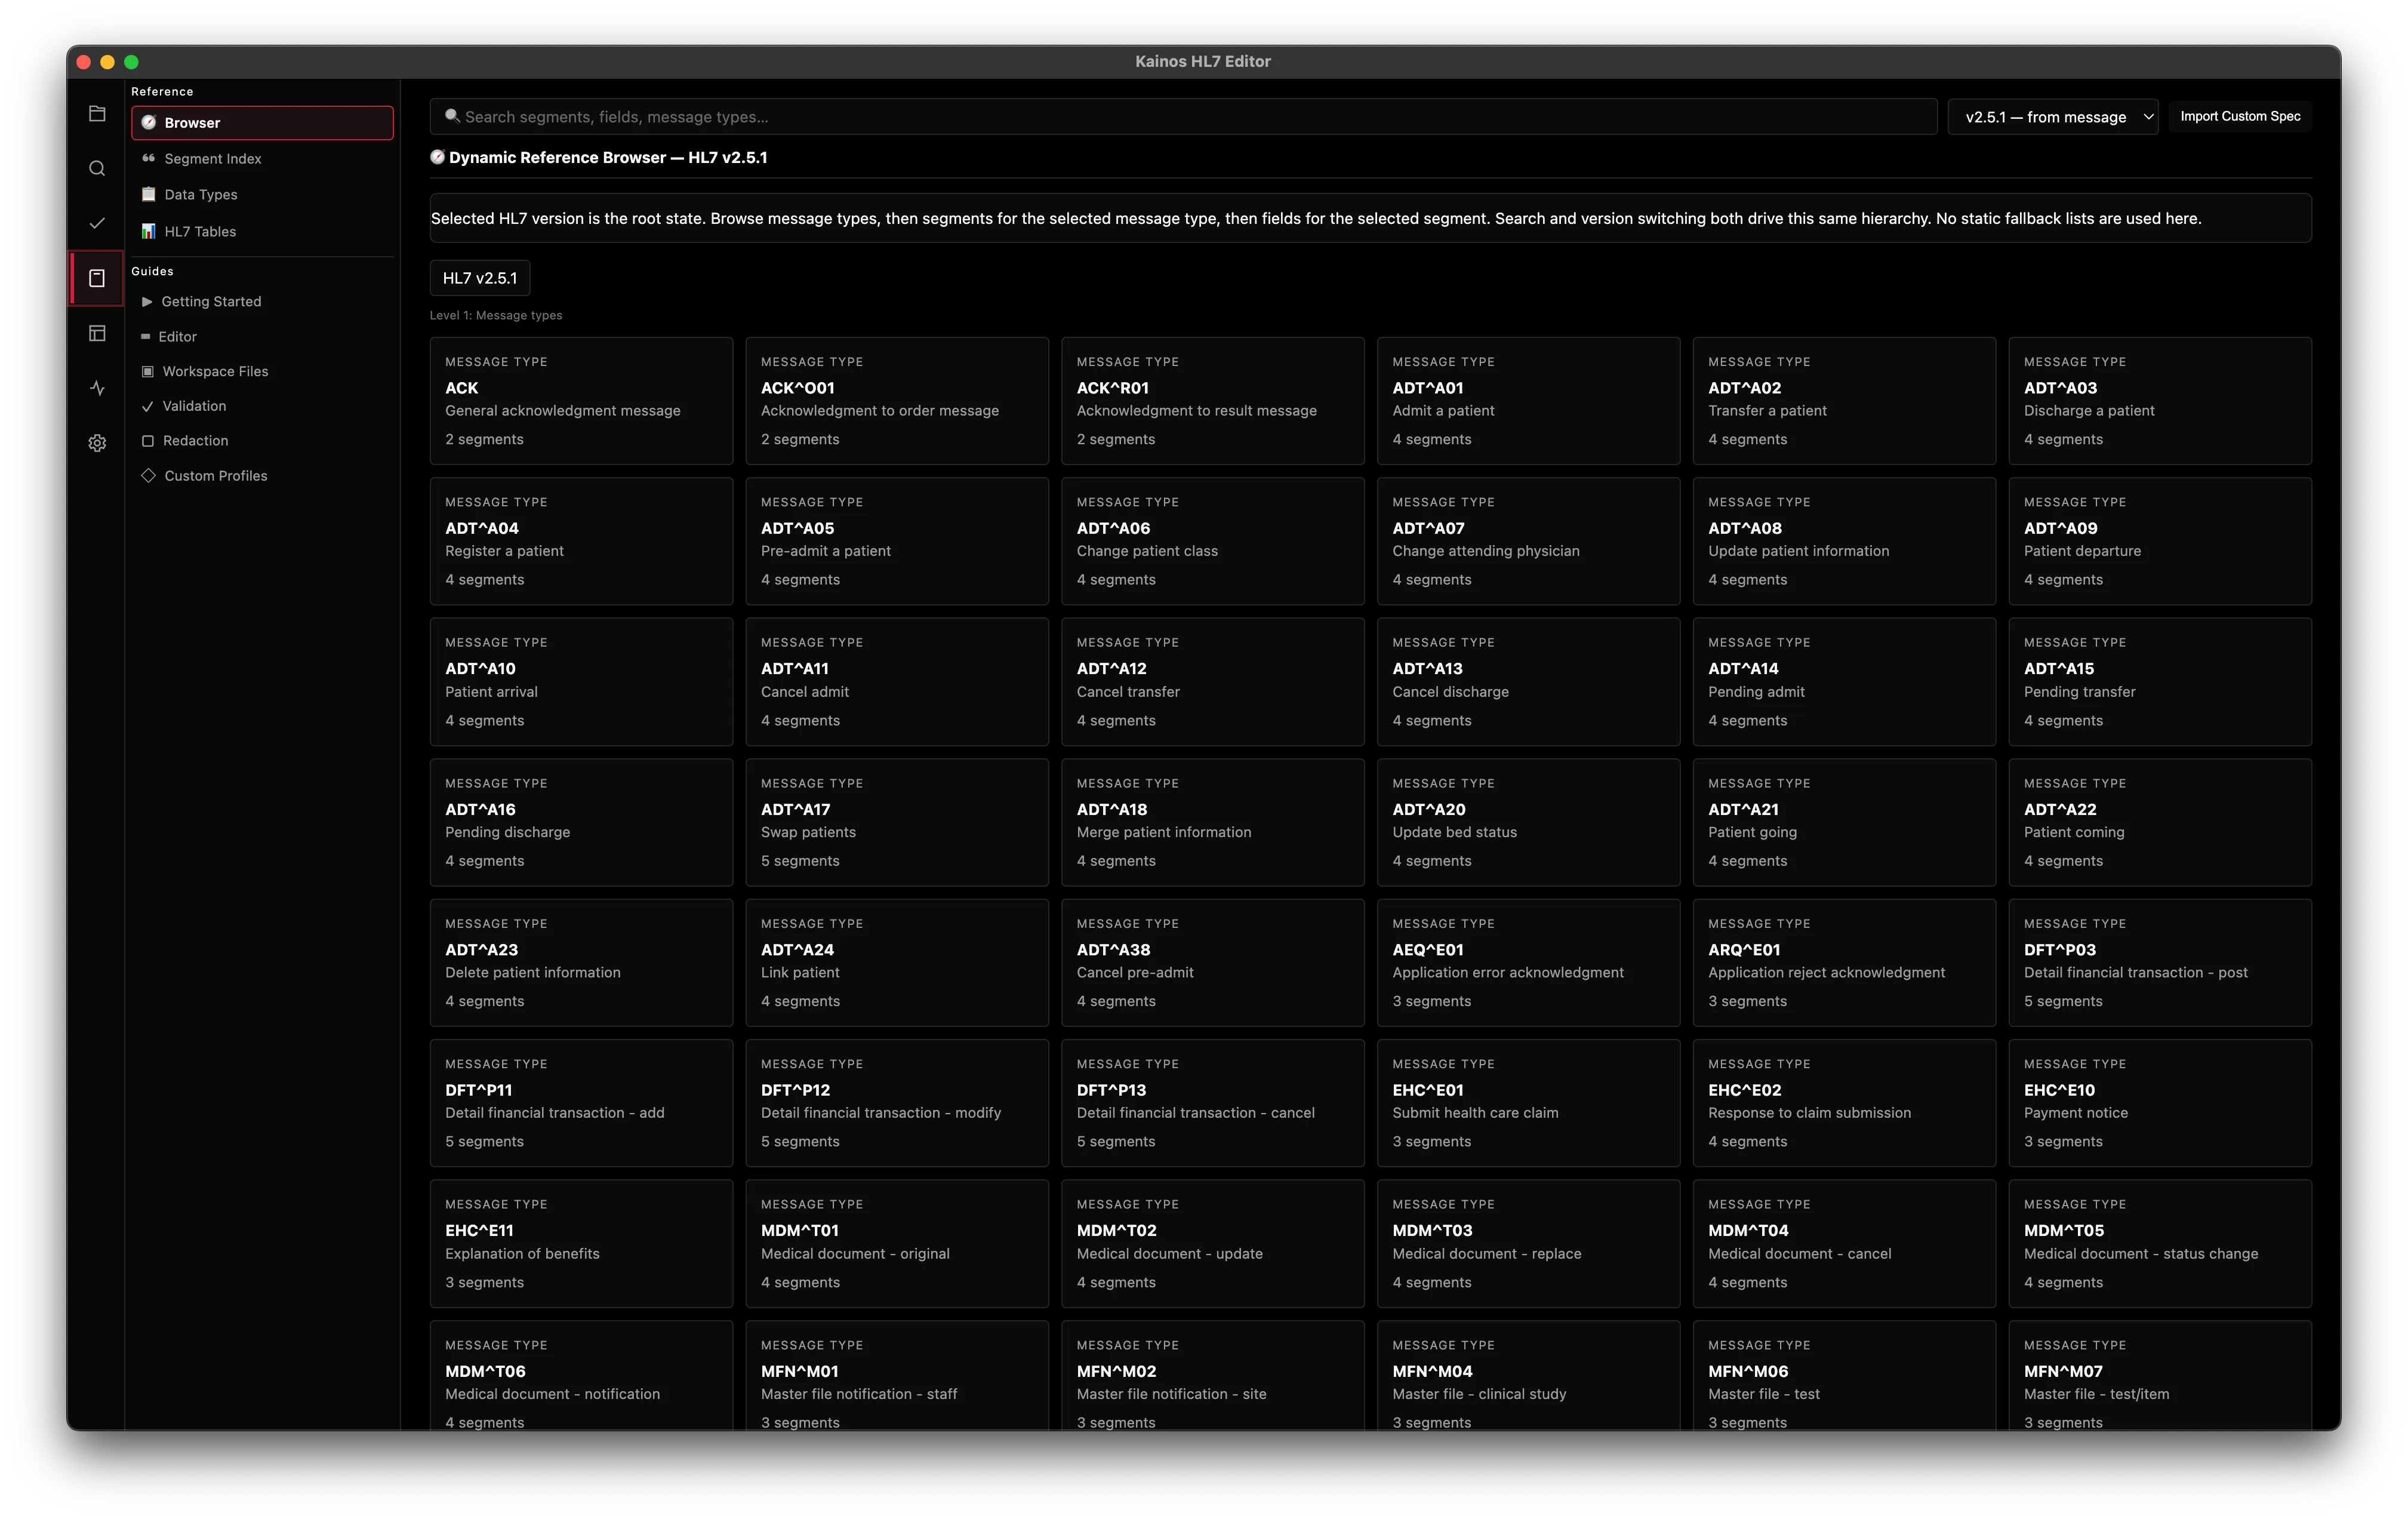The width and height of the screenshot is (2408, 1519).
Task: Open the DFT^P12 transaction modify card
Action: (x=897, y=1103)
